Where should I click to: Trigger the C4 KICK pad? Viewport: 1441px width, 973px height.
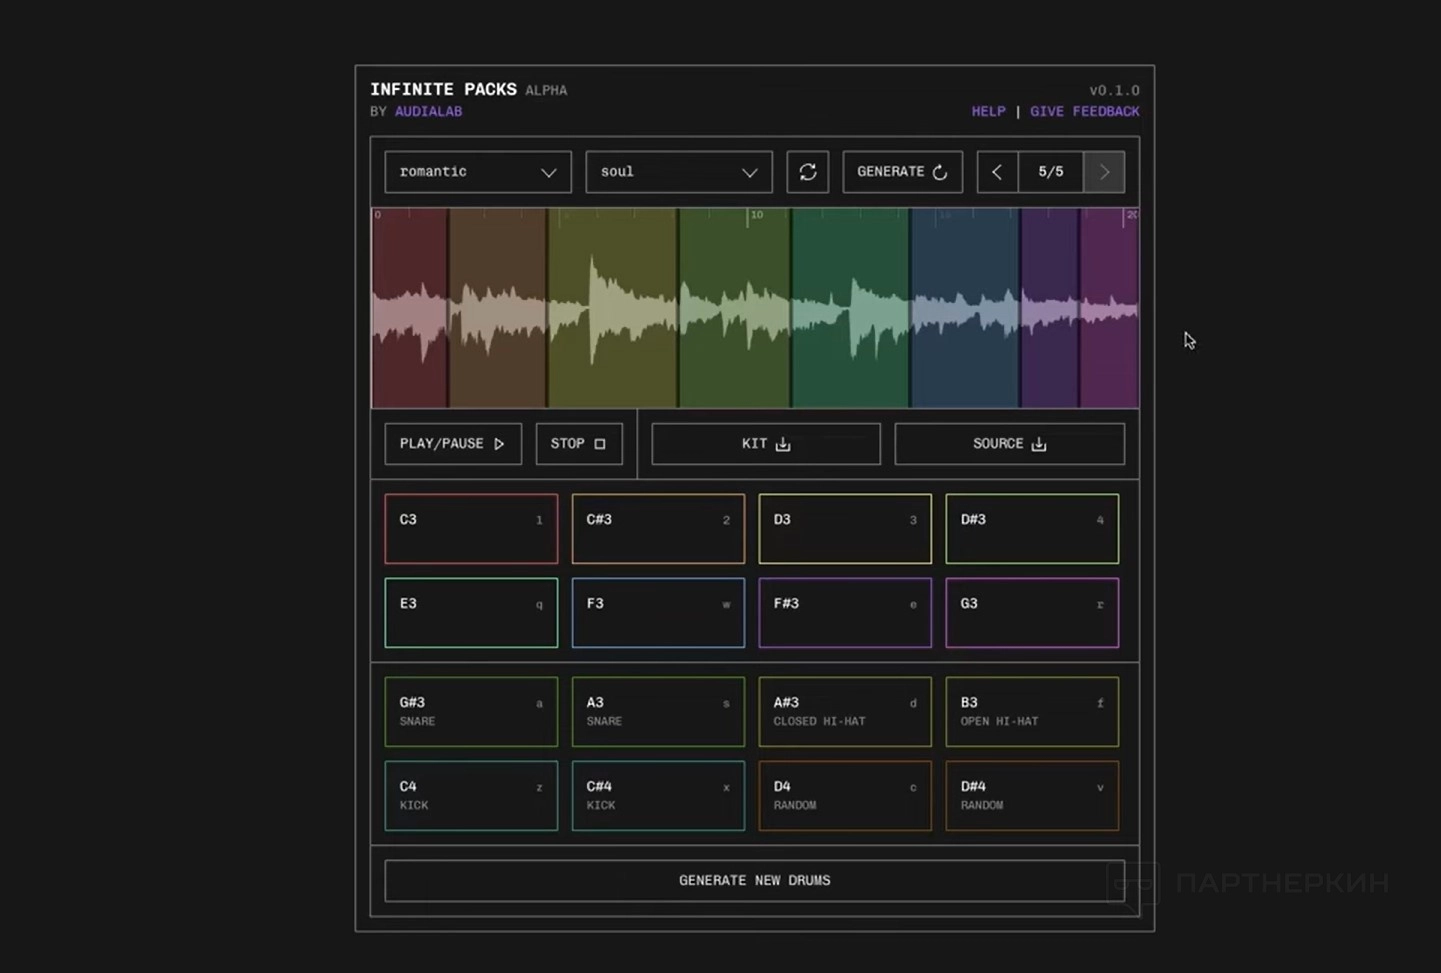[471, 796]
